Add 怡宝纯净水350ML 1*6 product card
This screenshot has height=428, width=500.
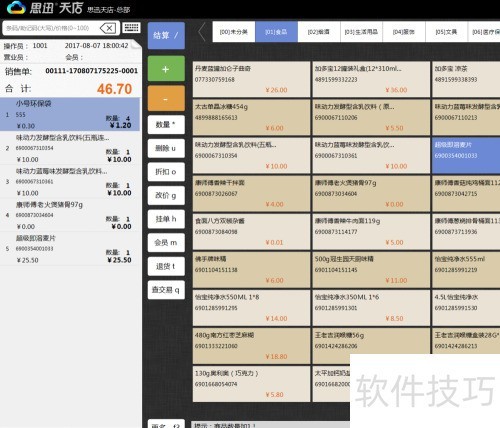(371, 308)
